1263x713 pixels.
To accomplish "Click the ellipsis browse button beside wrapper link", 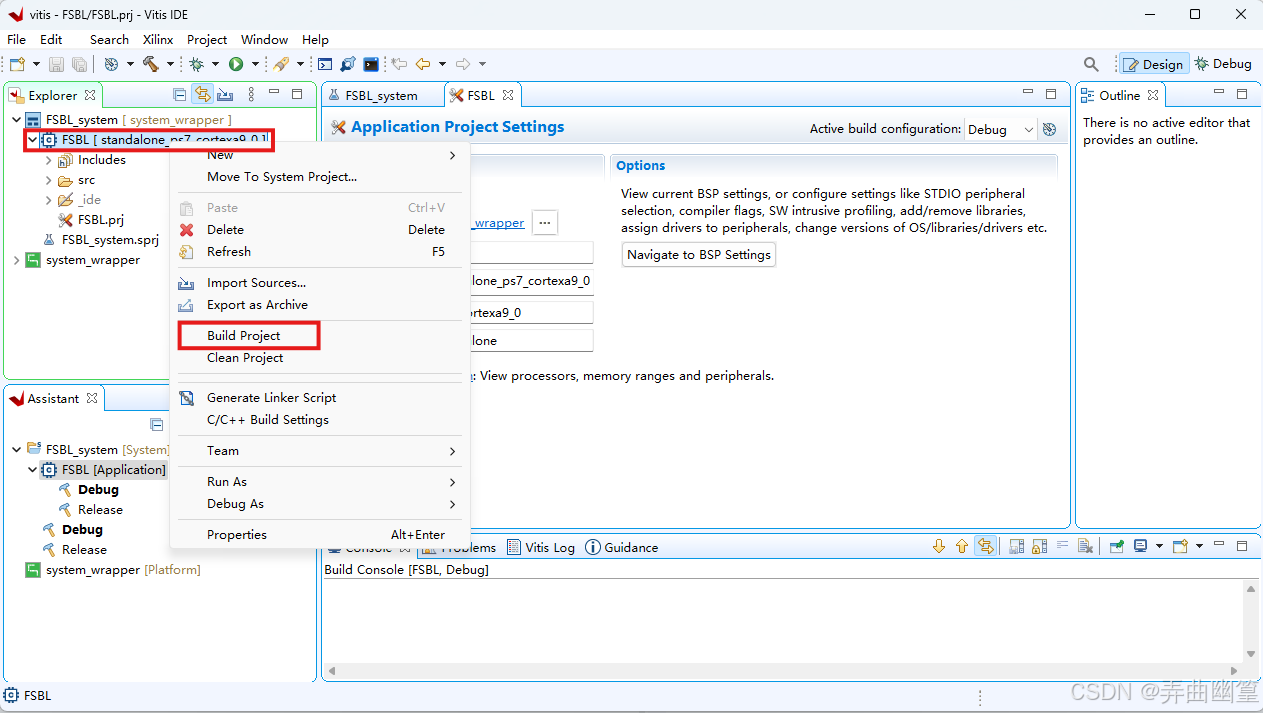I will point(544,222).
